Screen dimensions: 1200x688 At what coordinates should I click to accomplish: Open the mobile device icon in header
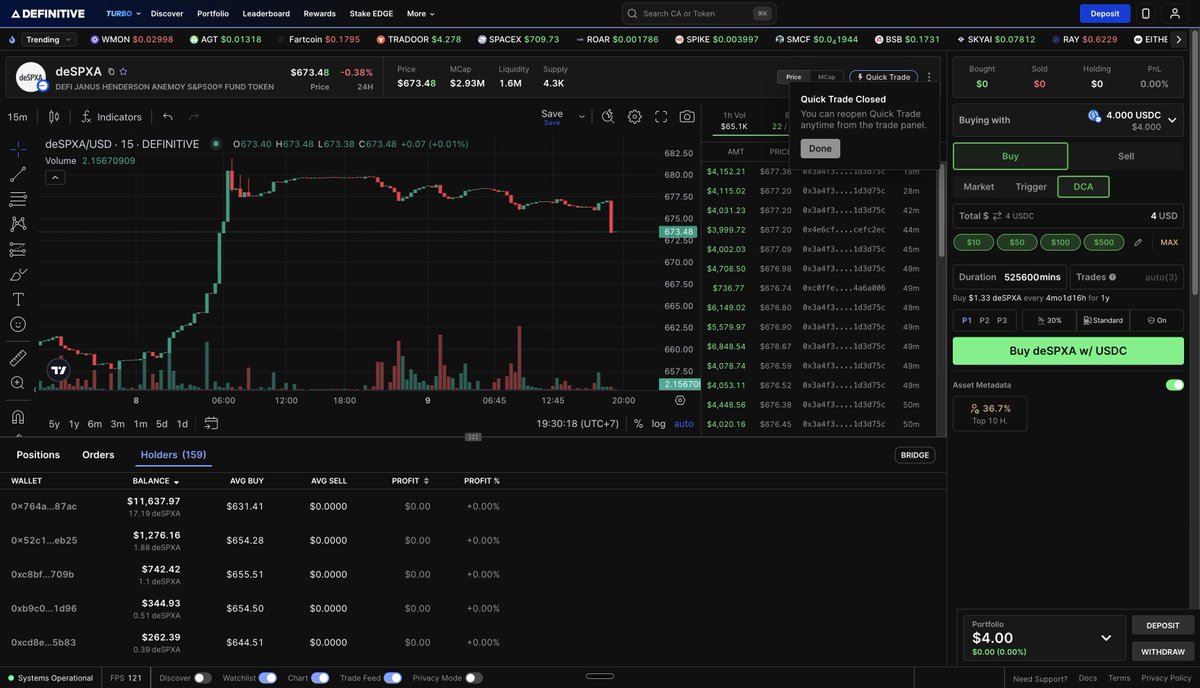tap(1146, 14)
